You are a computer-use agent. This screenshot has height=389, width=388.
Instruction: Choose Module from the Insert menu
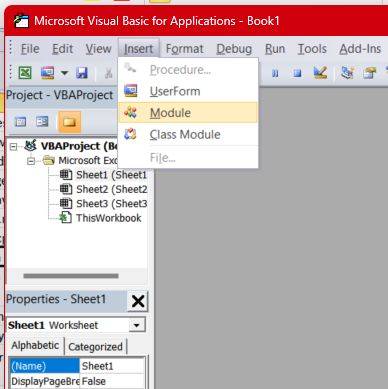click(188, 113)
